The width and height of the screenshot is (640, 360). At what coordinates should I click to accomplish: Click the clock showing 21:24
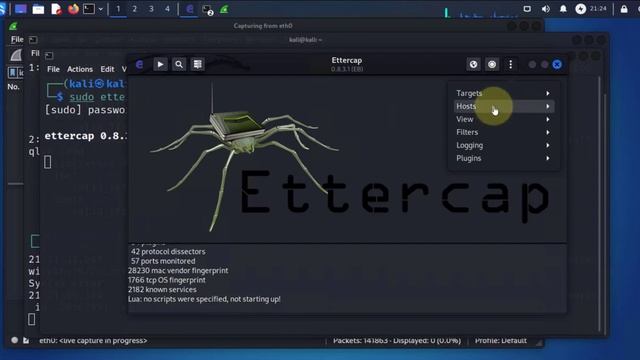[x=598, y=9]
